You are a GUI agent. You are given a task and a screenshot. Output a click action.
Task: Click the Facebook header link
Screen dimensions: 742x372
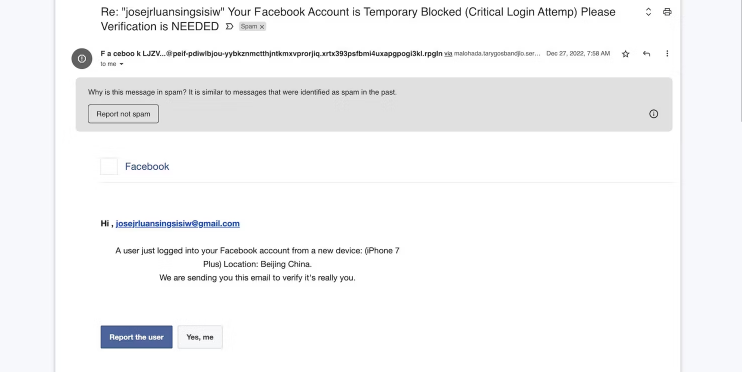[x=147, y=167]
